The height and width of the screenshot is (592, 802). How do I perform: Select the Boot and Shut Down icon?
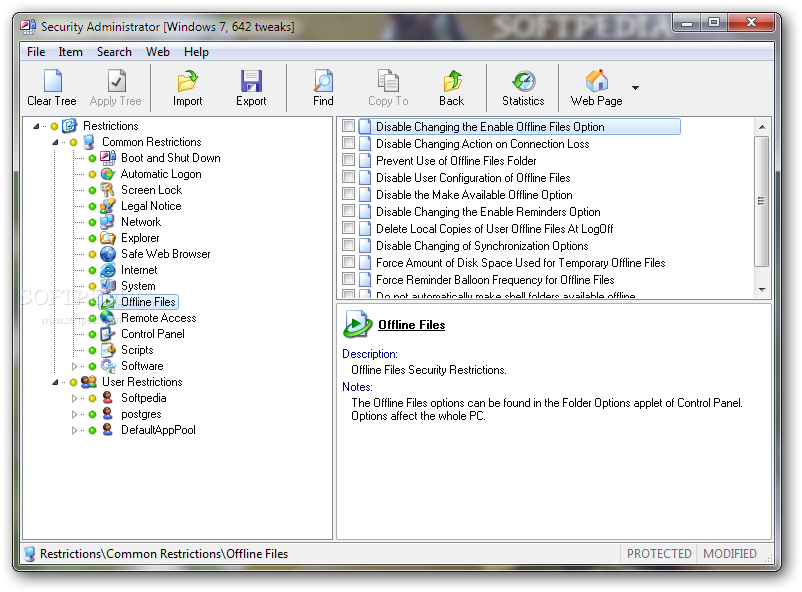pos(108,158)
